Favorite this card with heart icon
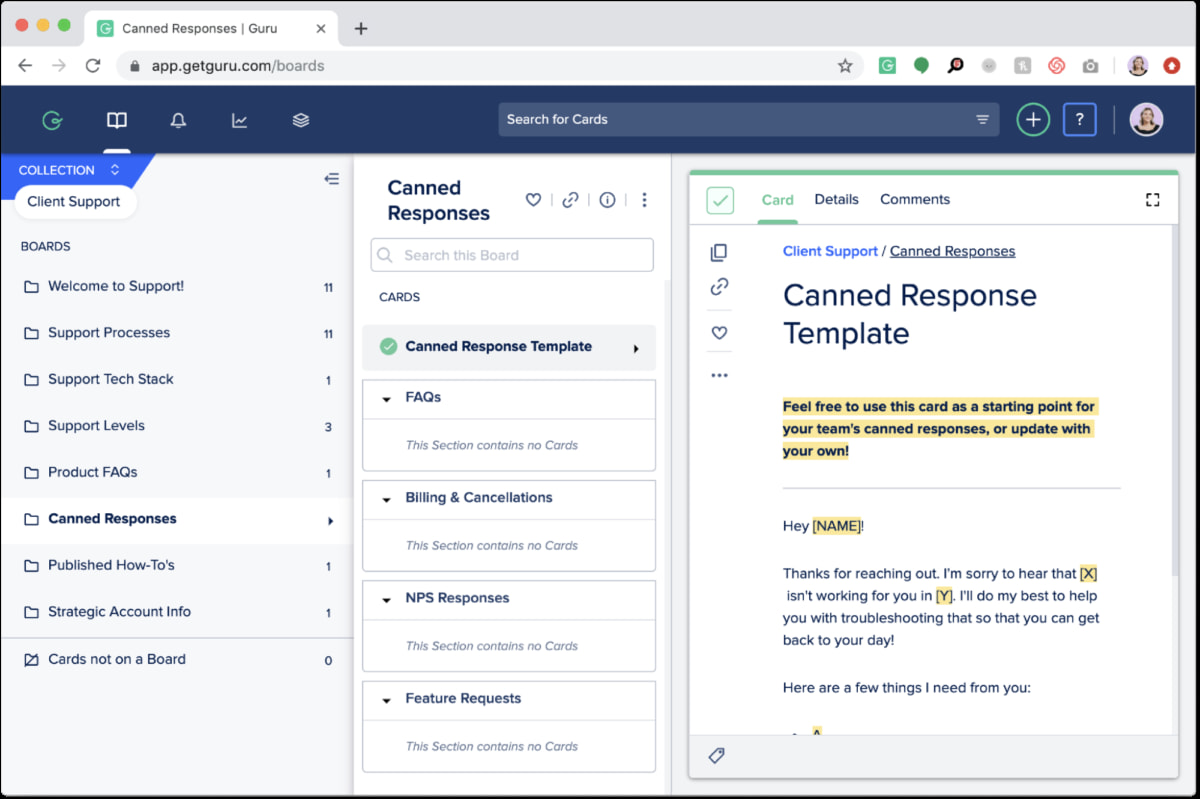This screenshot has height=799, width=1200. click(x=719, y=333)
